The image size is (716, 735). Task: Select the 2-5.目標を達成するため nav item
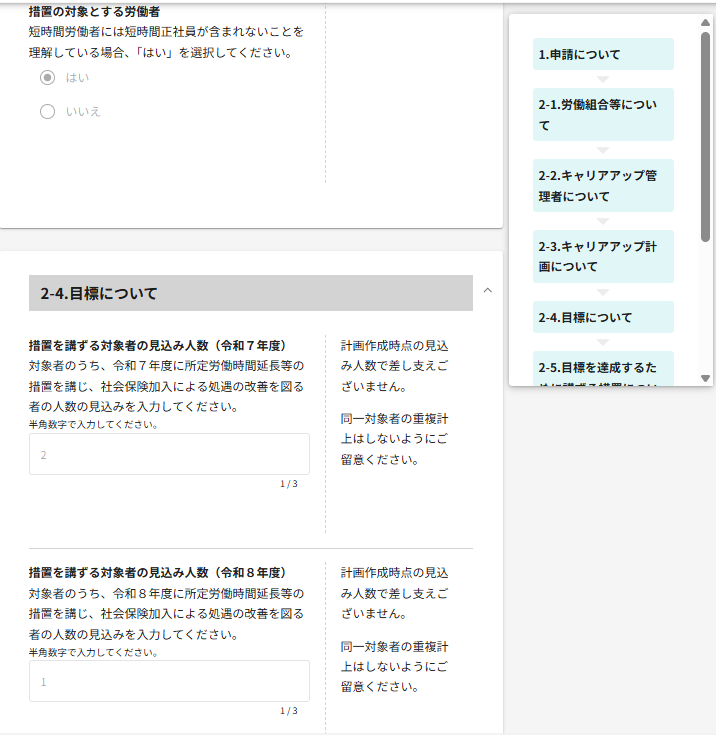(x=602, y=369)
